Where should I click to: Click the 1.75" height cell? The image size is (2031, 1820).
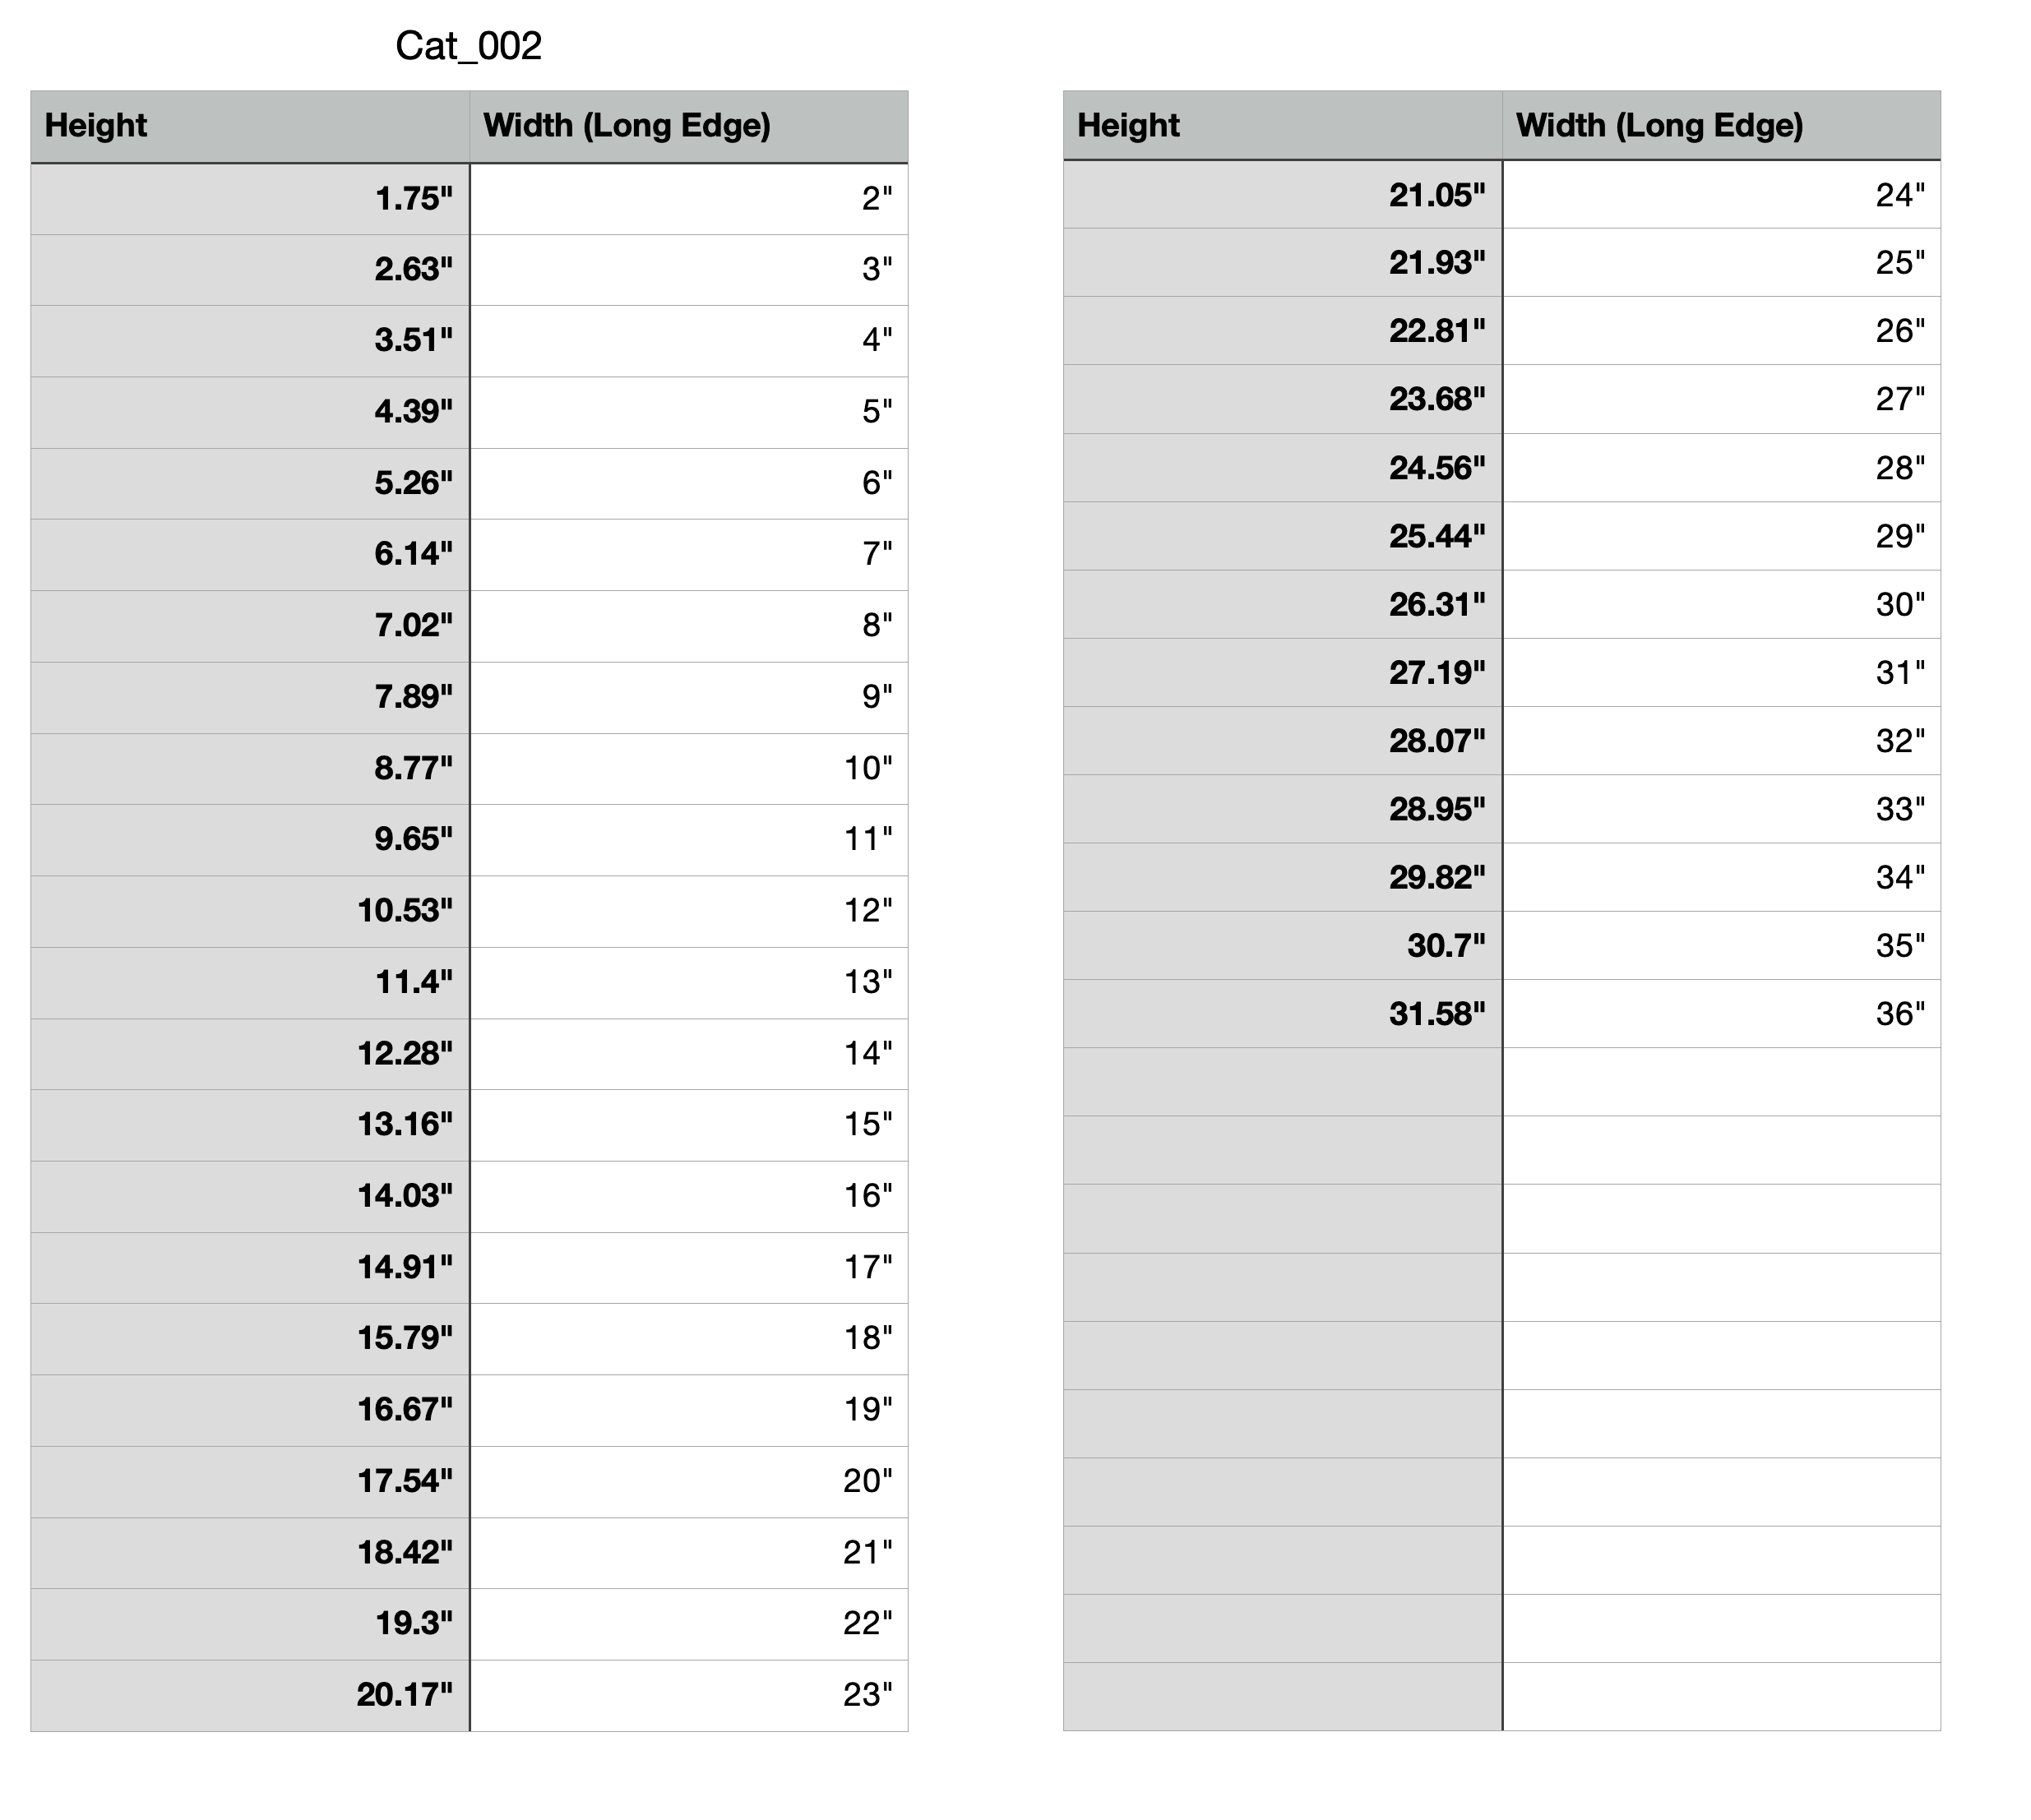tap(250, 199)
